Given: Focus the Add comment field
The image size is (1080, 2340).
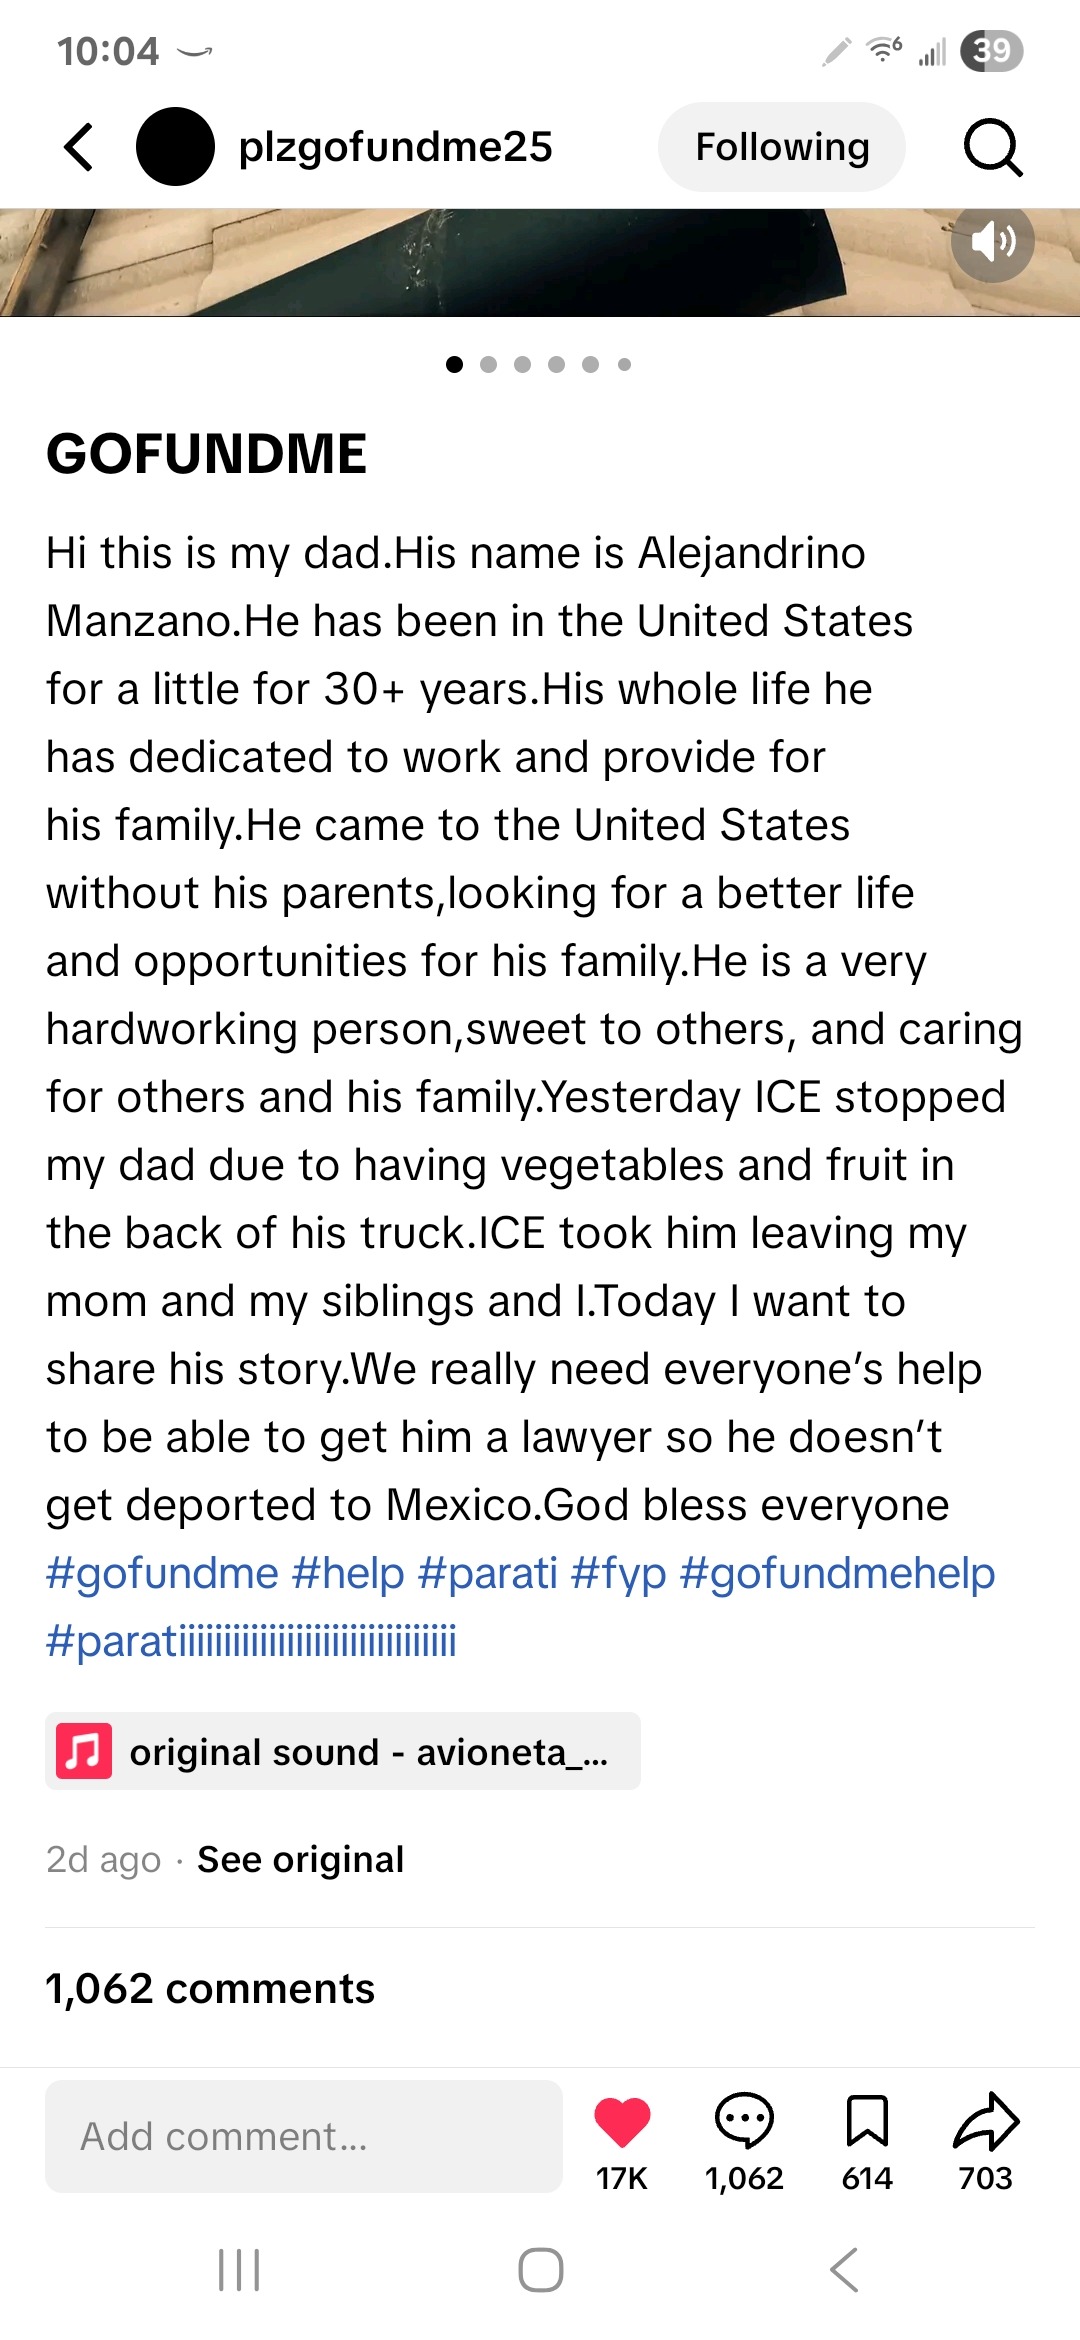Looking at the screenshot, I should (304, 2136).
